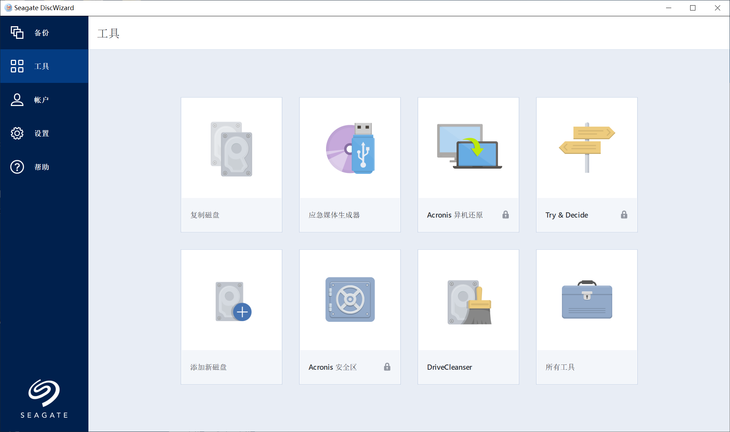Launch the DriveCleanser brush icon
The image size is (730, 432).
pos(469,302)
